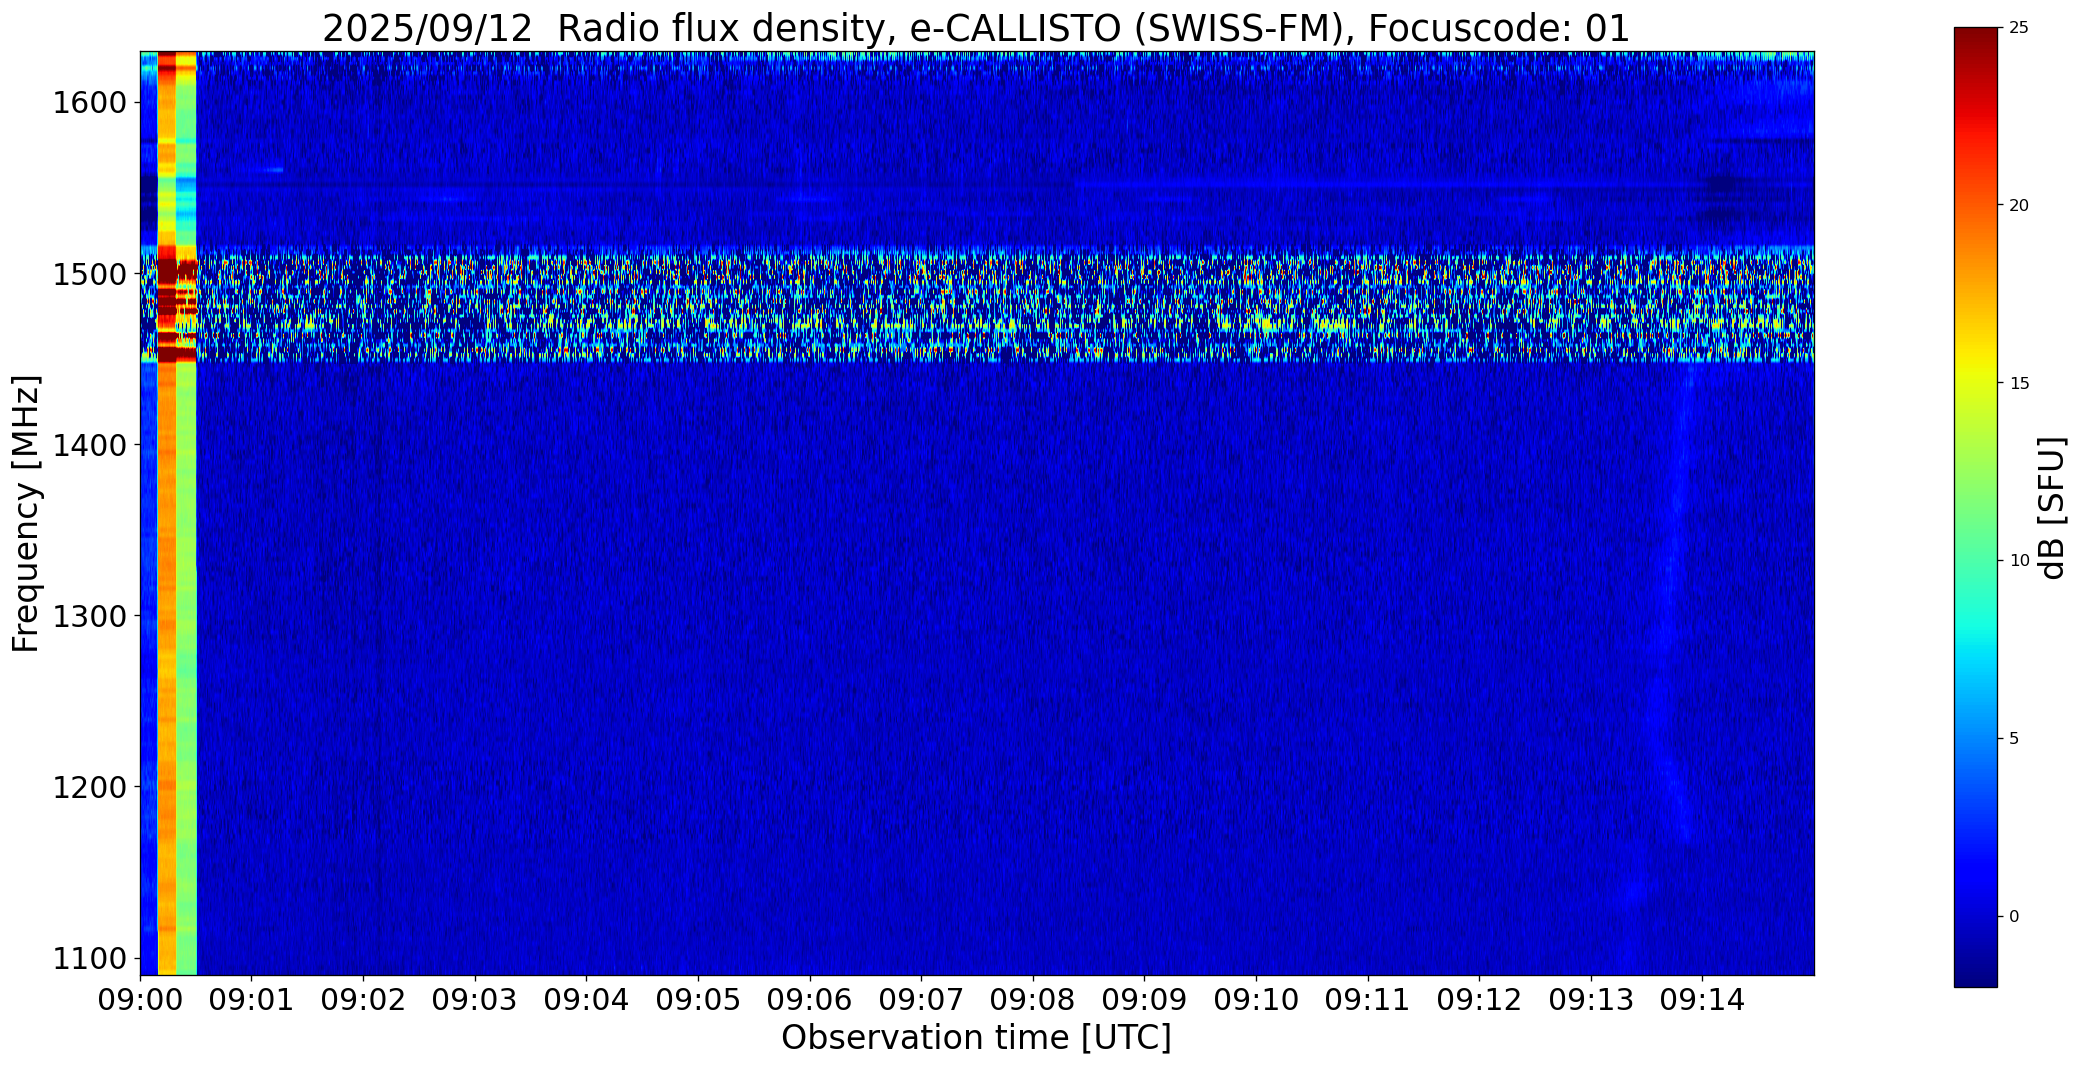Click the 09:09 time tick label
The height and width of the screenshot is (1067, 2082).
click(1144, 1000)
